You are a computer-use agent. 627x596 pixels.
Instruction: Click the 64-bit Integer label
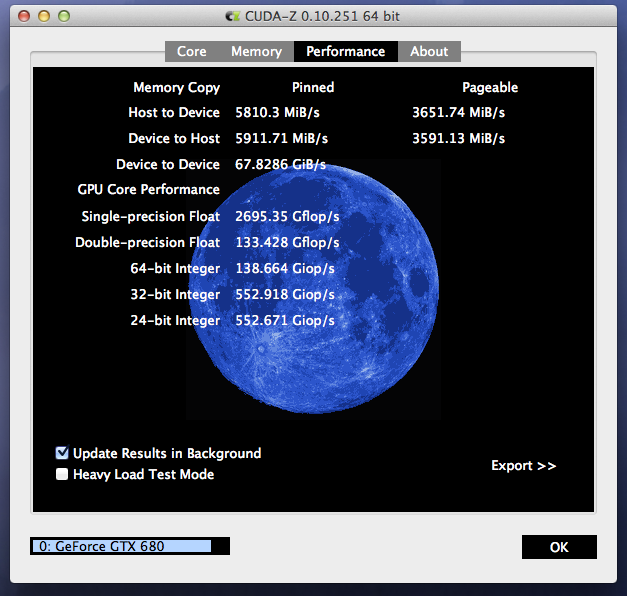coord(175,268)
